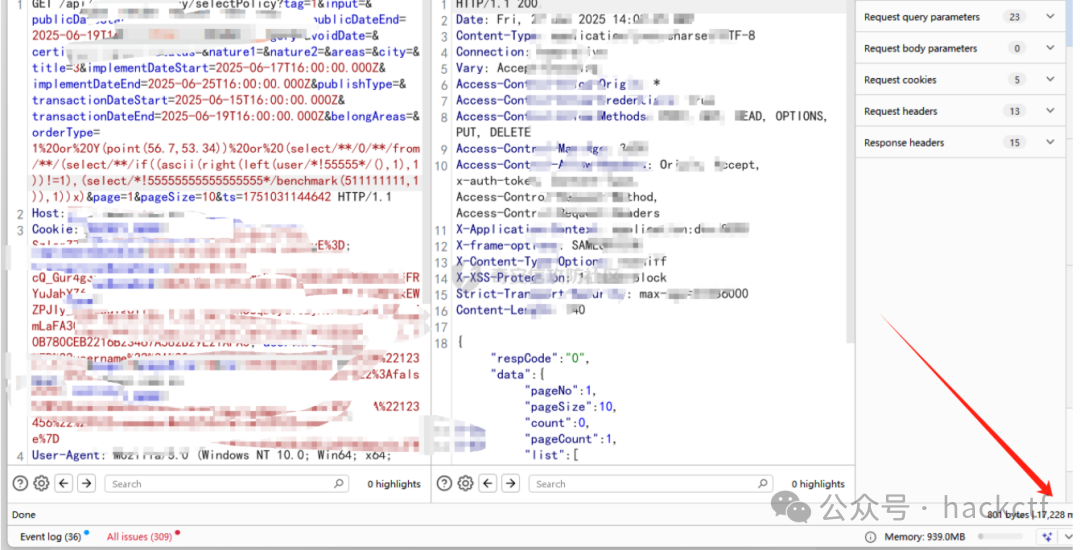Viewport: 1080px width, 550px height.
Task: Click the "Host:" header line in request
Action: tap(48, 213)
